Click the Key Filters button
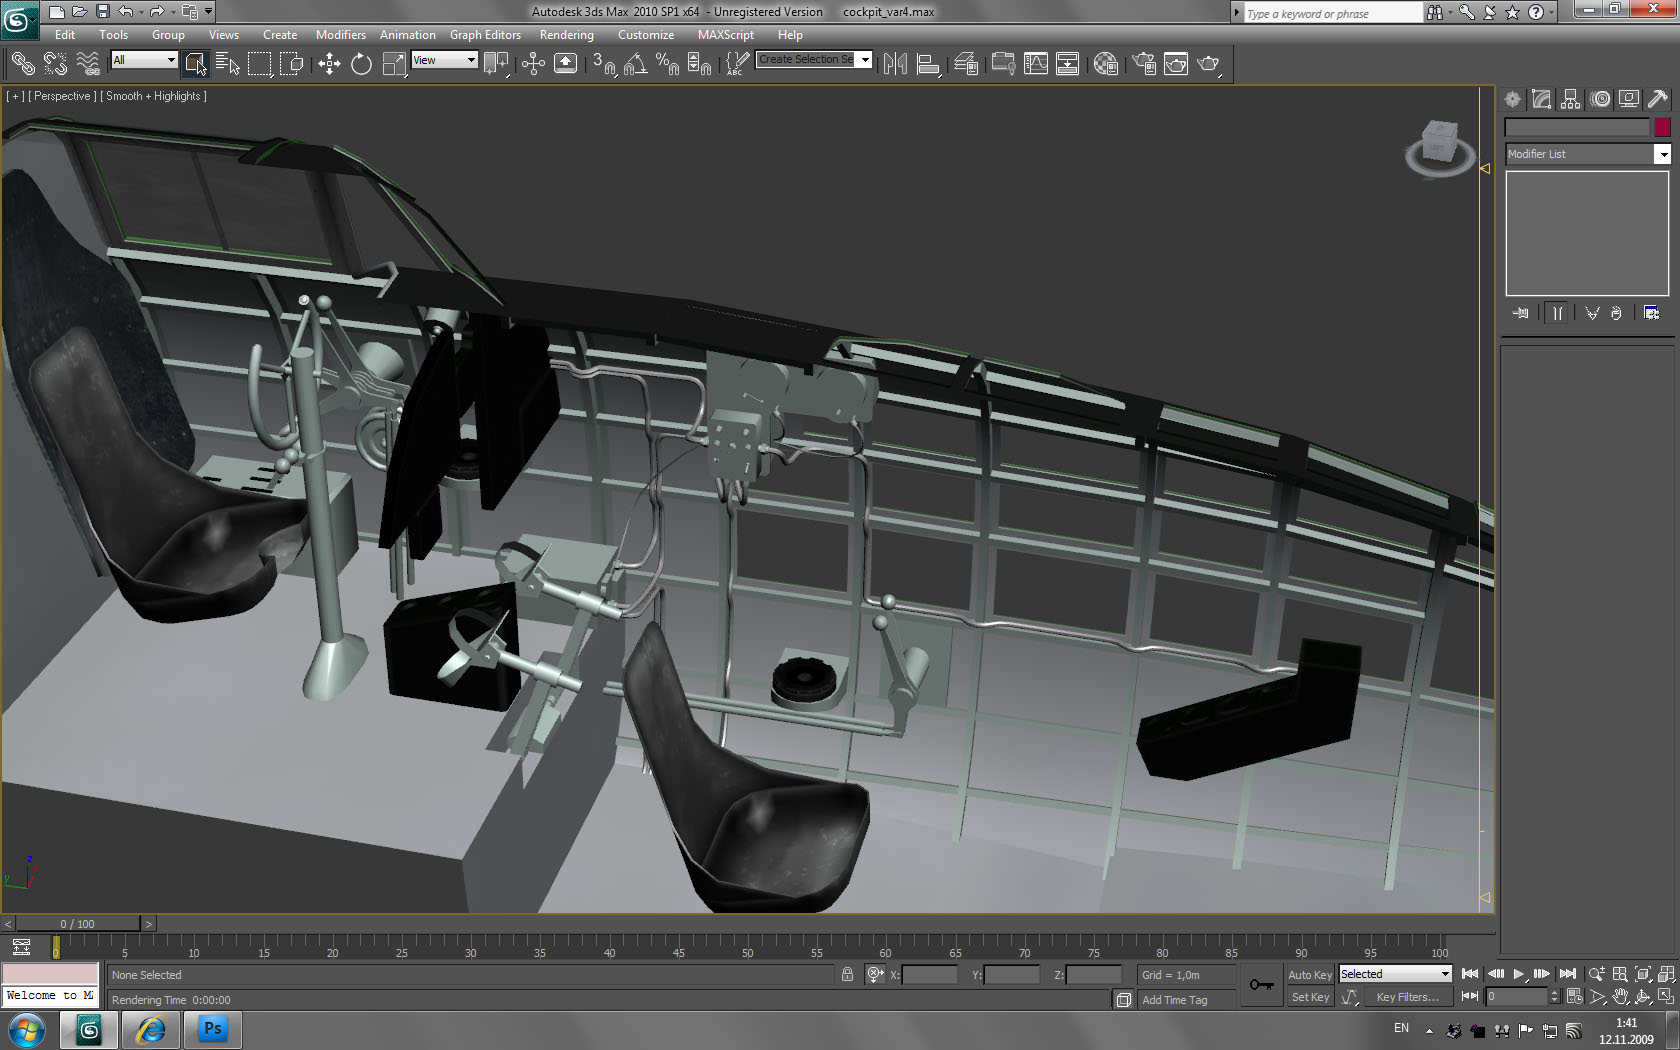Viewport: 1680px width, 1050px height. coord(1407,997)
